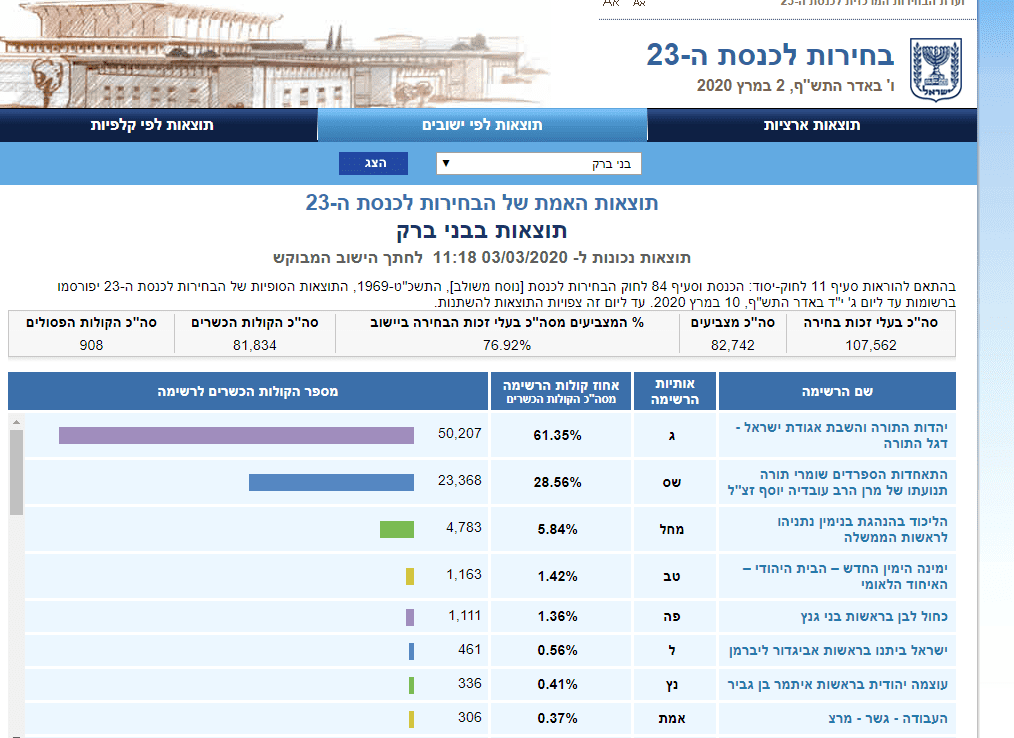The height and width of the screenshot is (738, 1014).
Task: Open the עוצמה יהודית איתמר בן גביר link
Action: point(837,684)
